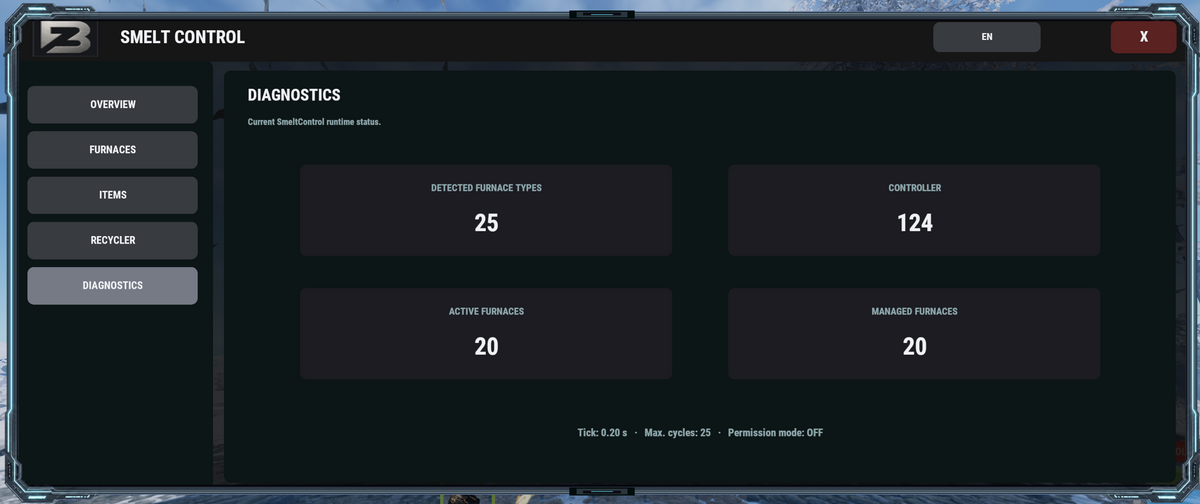
Task: Click the bottom center frame handle
Action: point(600,491)
